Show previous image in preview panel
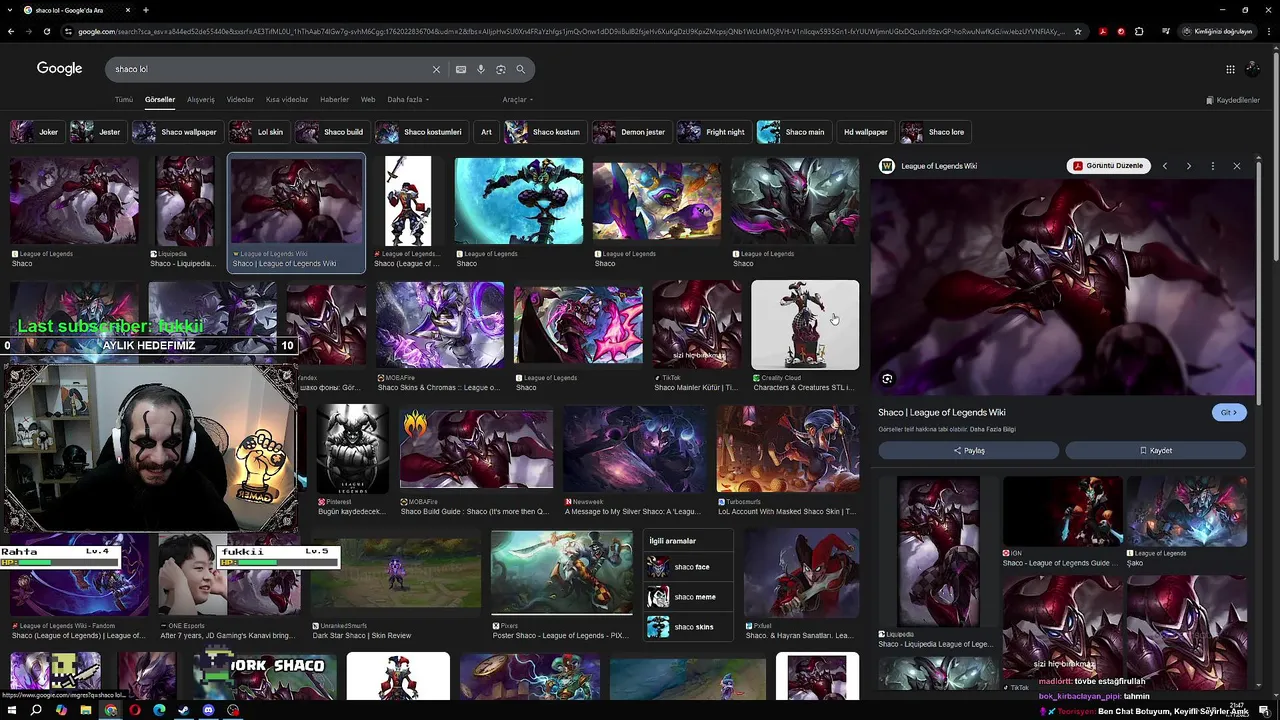1280x720 pixels. 1164,166
